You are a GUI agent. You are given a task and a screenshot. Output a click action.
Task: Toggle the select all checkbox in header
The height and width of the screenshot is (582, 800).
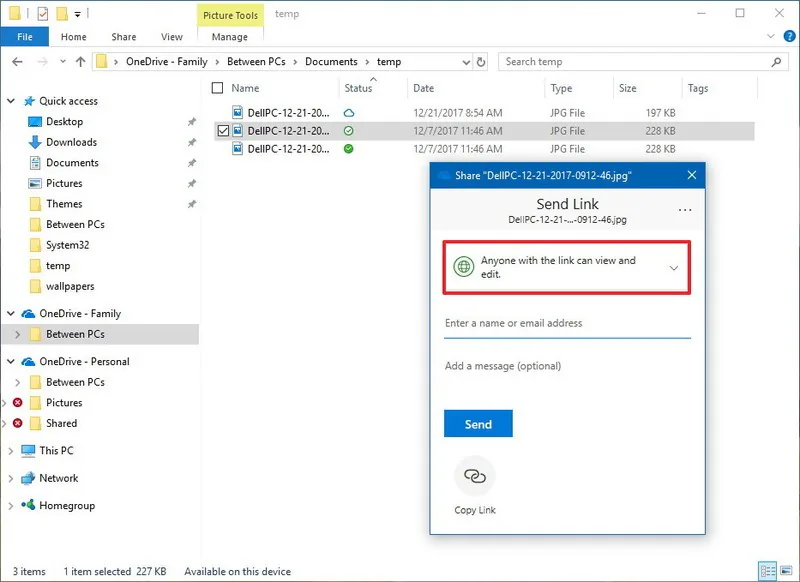click(x=217, y=88)
